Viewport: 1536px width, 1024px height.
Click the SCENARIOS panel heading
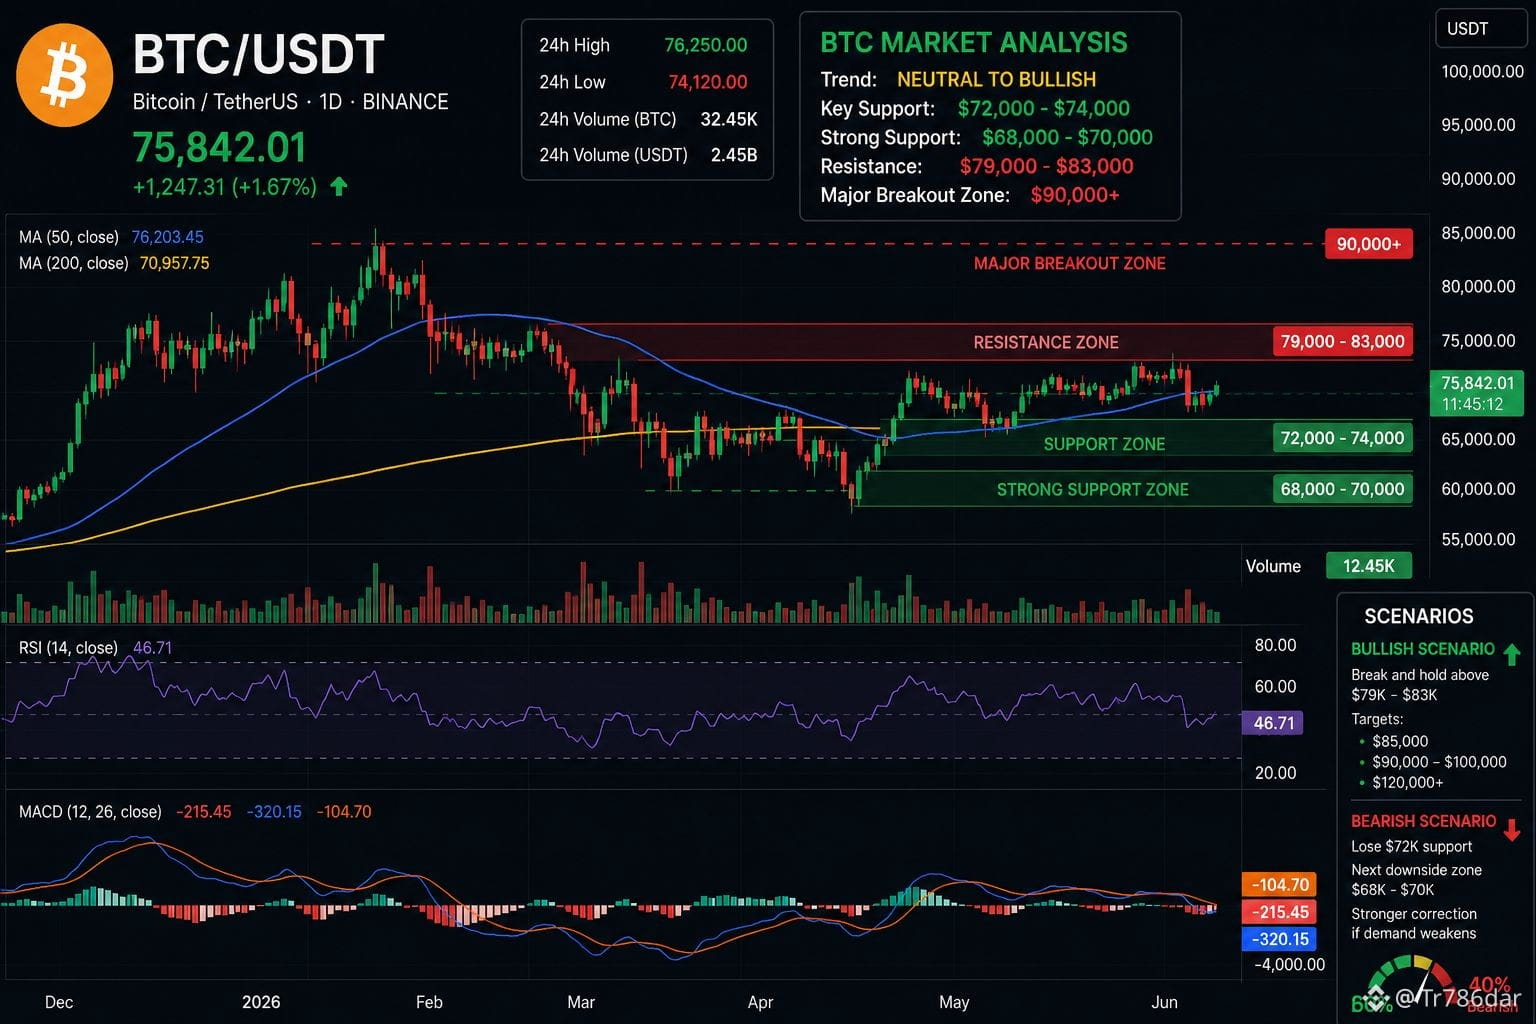(x=1418, y=617)
